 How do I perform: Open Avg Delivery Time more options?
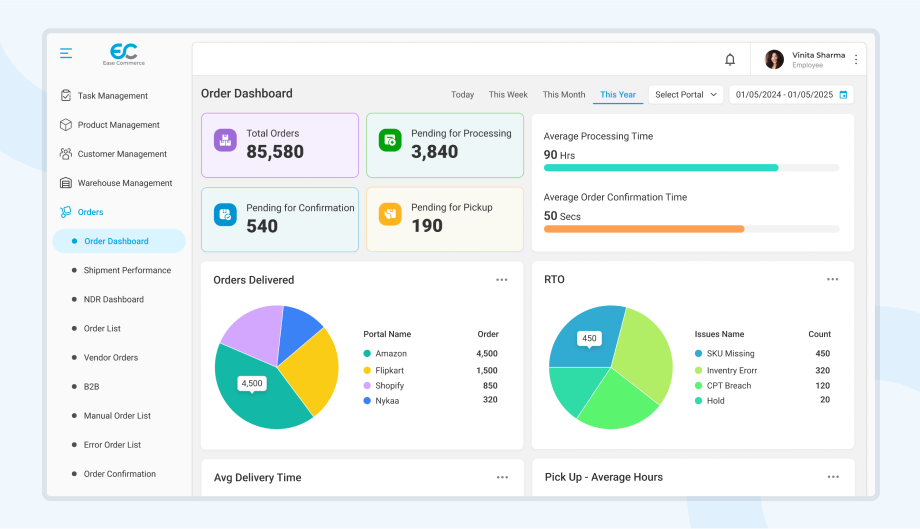pos(502,477)
